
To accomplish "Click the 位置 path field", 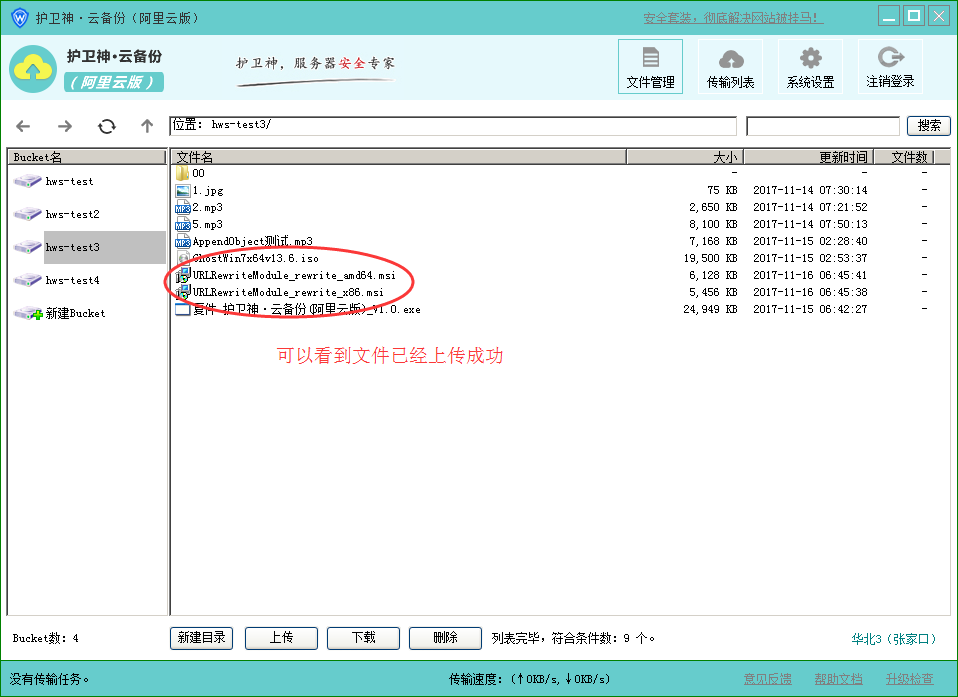I will coord(453,126).
